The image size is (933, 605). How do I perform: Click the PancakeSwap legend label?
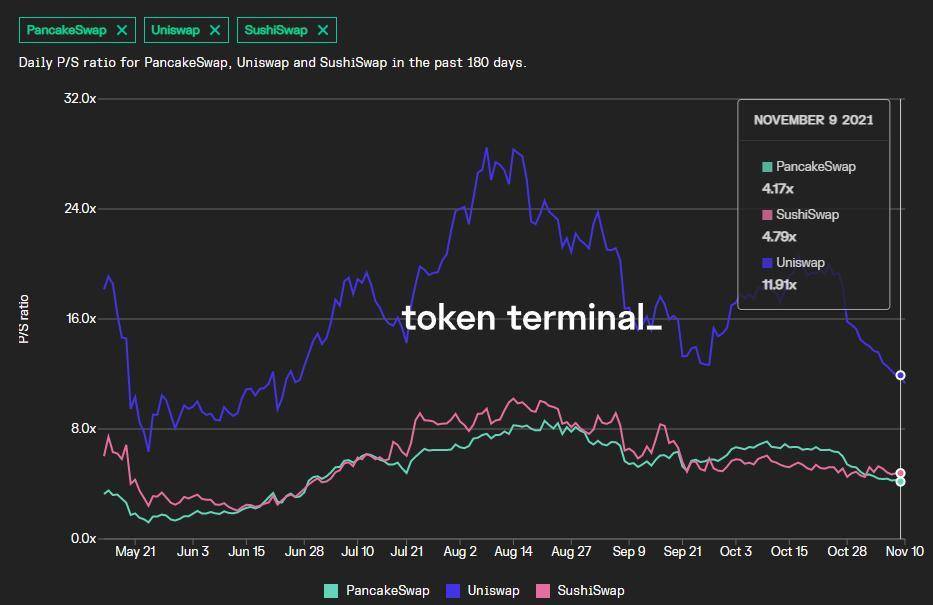click(387, 591)
